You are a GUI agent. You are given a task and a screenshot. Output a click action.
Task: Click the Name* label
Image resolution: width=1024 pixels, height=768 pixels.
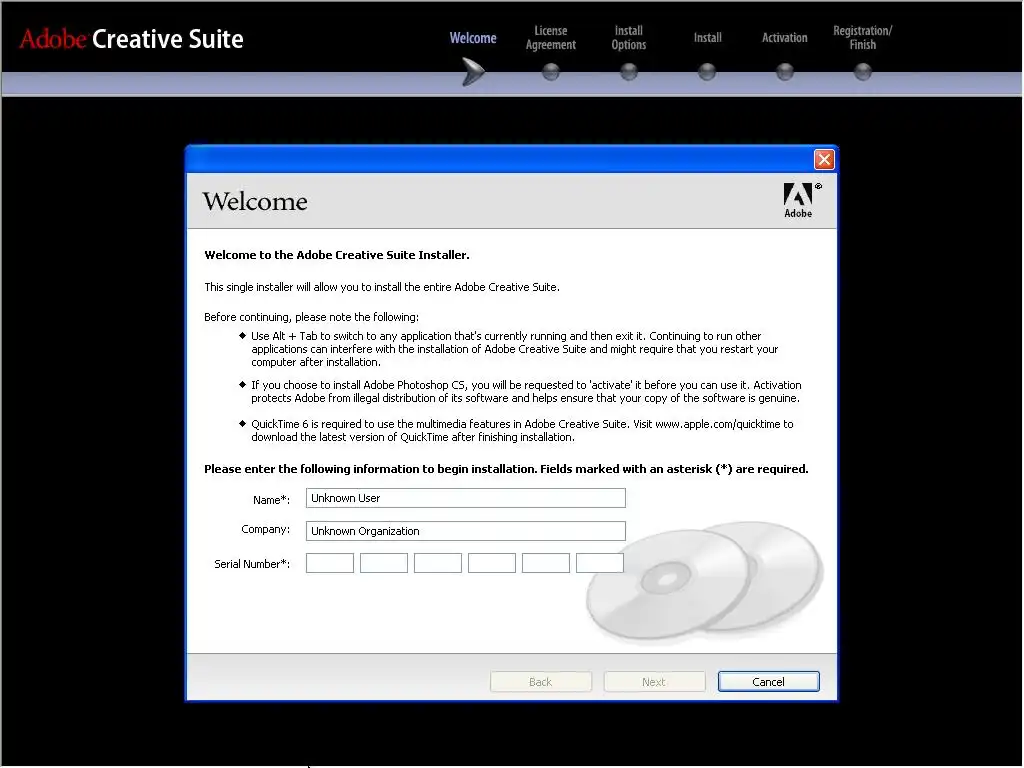(x=271, y=500)
